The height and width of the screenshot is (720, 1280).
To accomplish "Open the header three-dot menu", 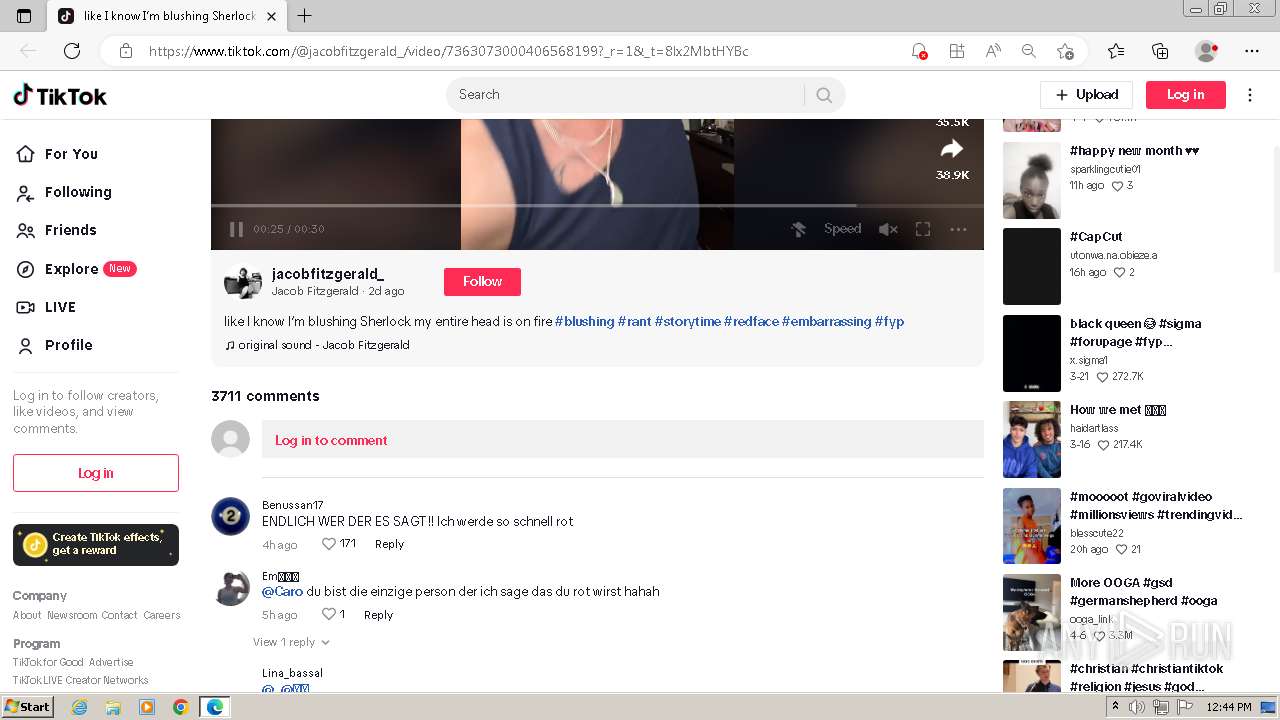I will point(1250,95).
